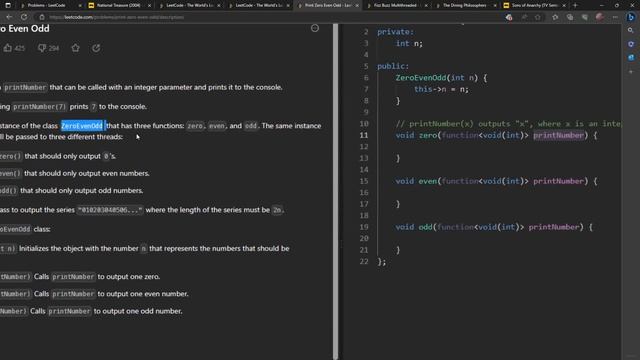The image size is (640, 360).
Task: Close the Dining Philosophers tab
Action: [x=495, y=5]
